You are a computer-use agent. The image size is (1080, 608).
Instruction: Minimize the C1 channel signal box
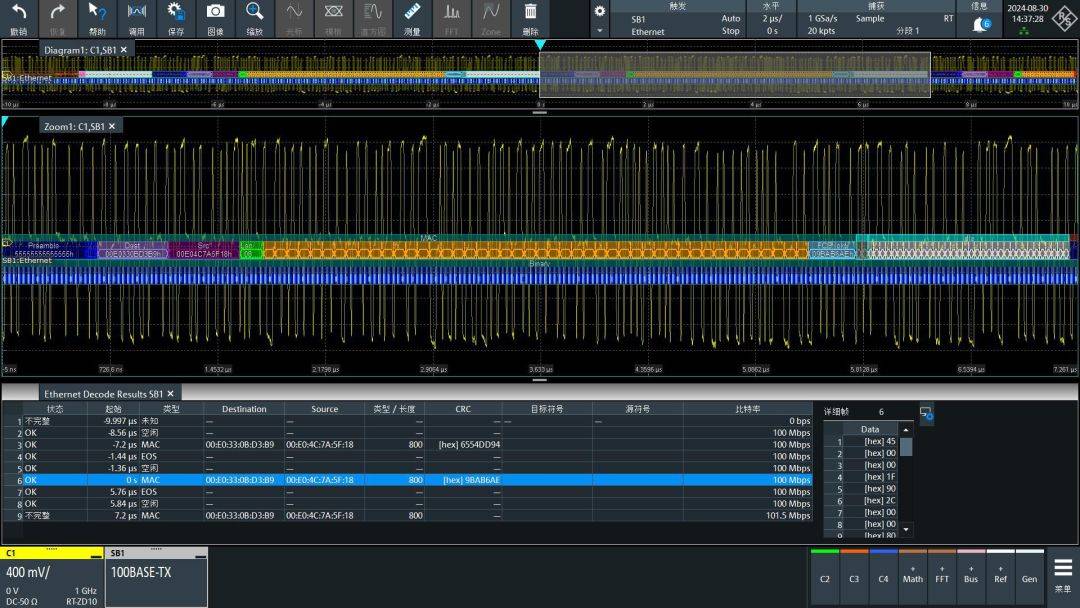[x=95, y=555]
